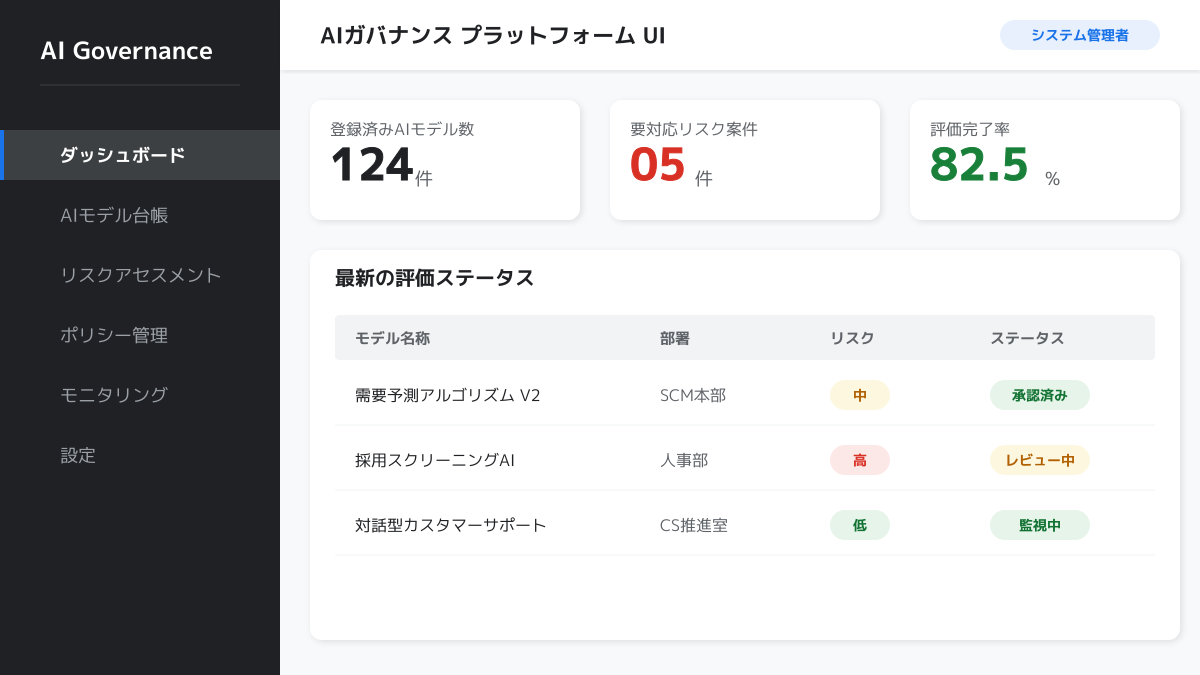Click the 高 risk badge for 人事部
This screenshot has height=675, width=1200.
(859, 460)
